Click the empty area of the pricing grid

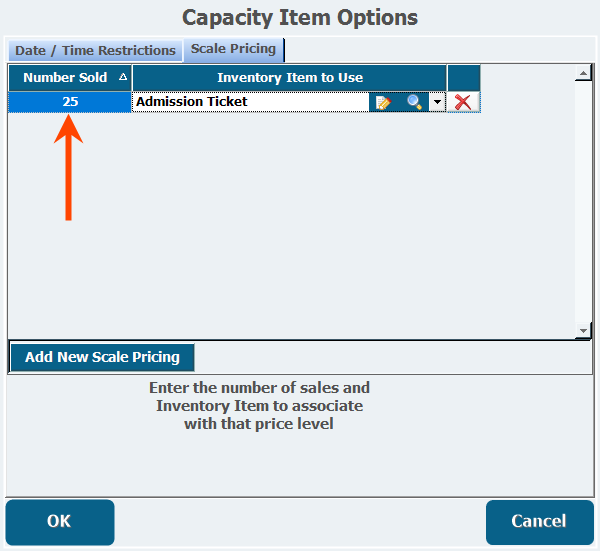click(291, 226)
